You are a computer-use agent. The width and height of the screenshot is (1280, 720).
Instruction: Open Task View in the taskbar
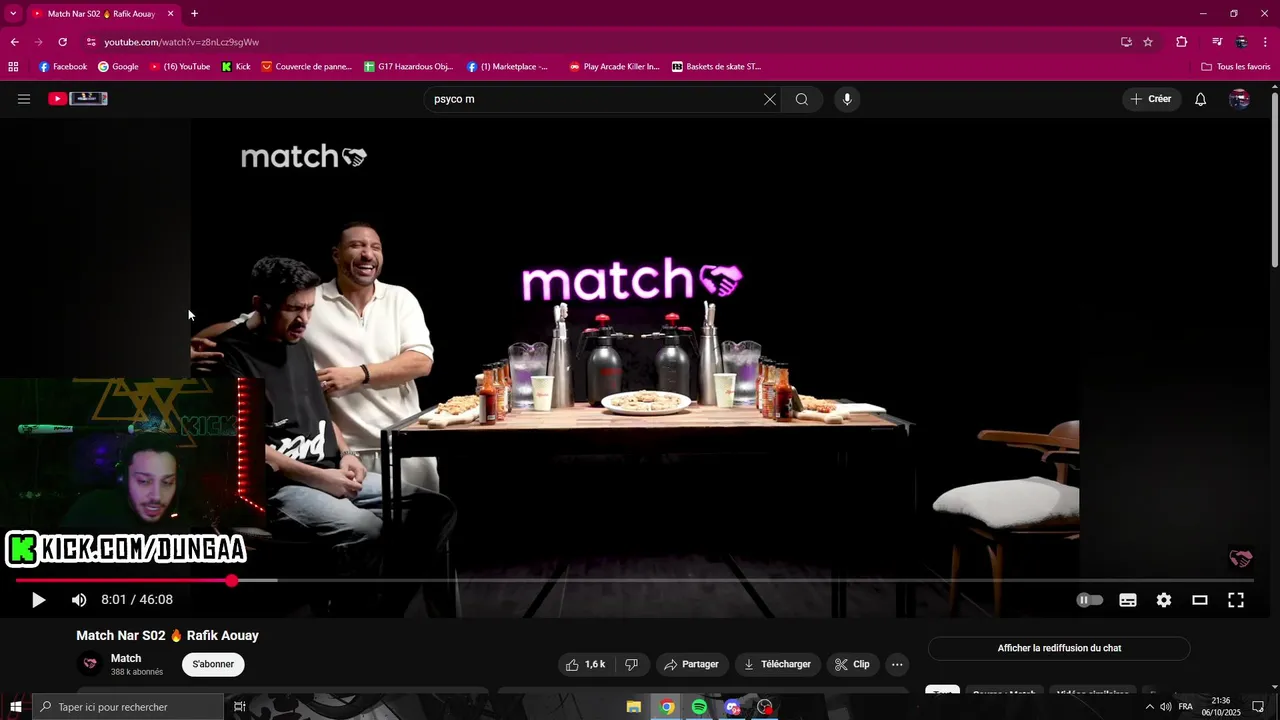coord(240,707)
